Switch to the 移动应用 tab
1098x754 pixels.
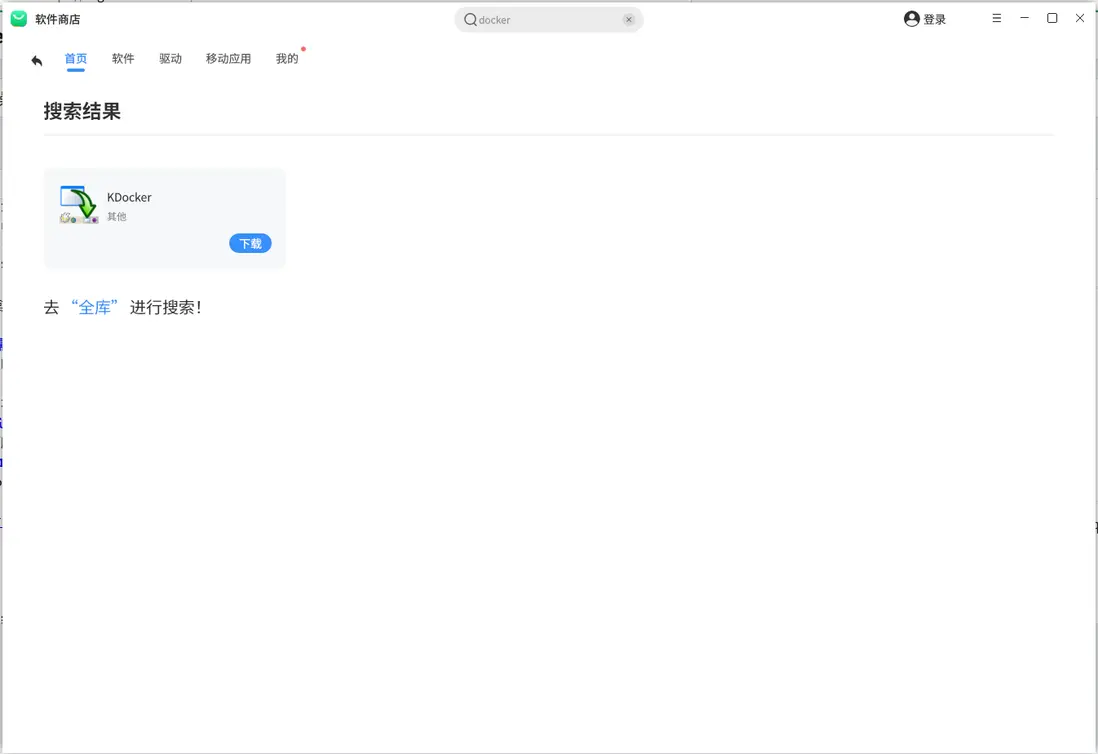click(x=228, y=58)
